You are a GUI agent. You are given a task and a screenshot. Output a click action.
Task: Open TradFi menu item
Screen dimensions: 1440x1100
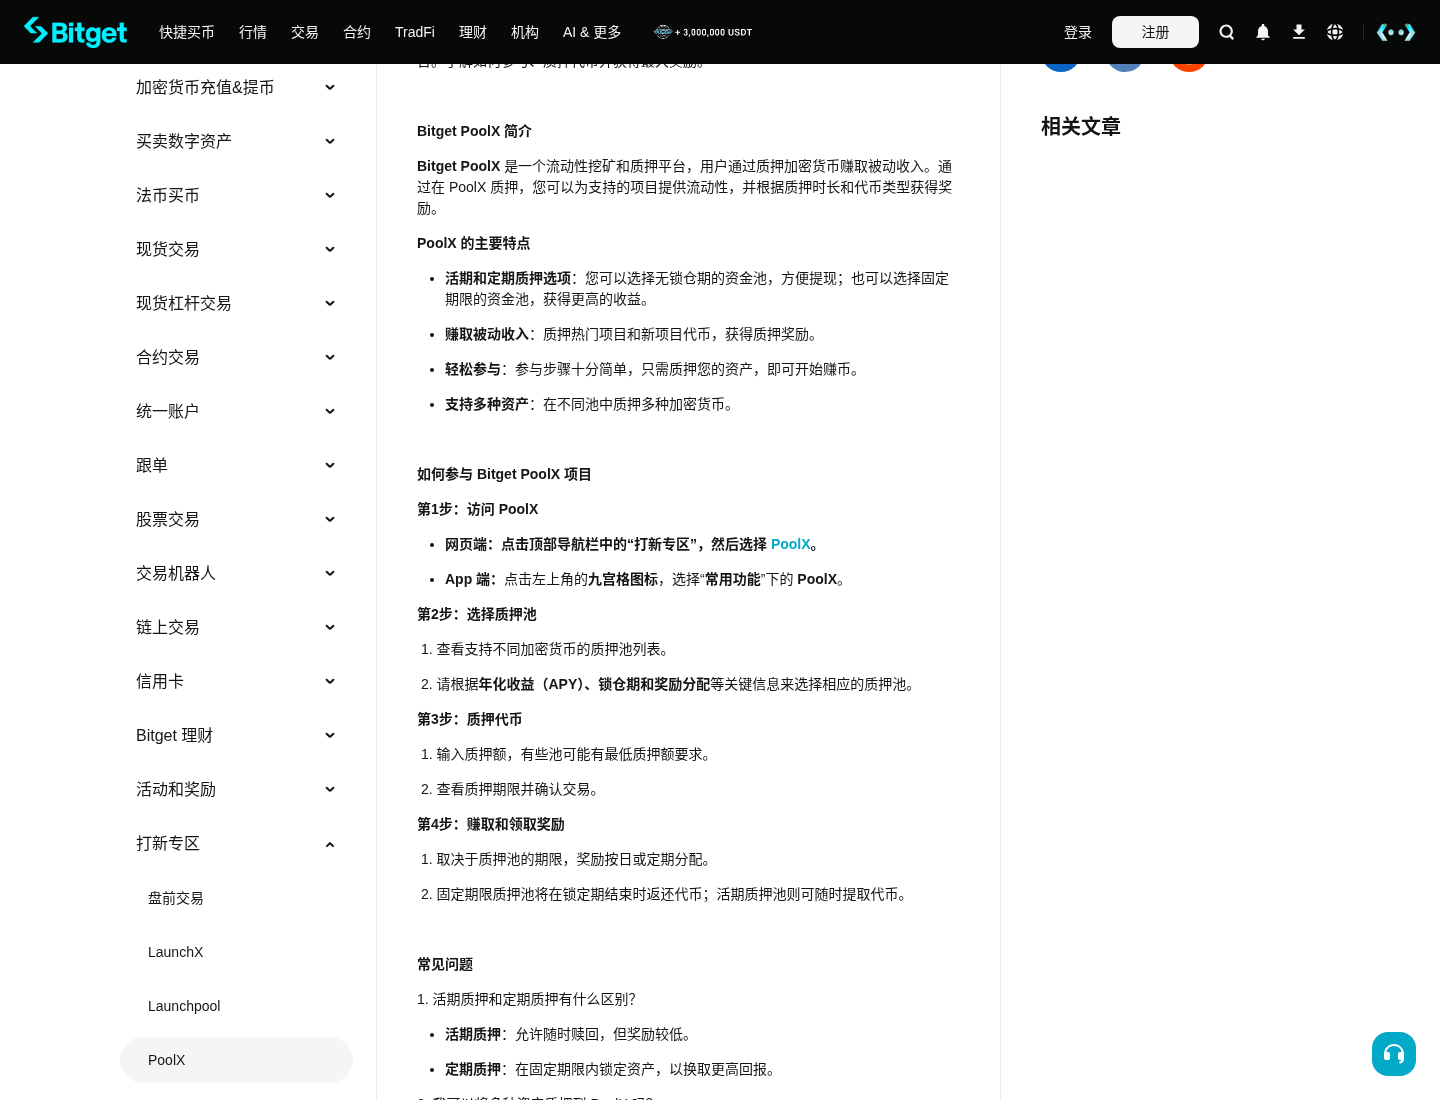(415, 32)
